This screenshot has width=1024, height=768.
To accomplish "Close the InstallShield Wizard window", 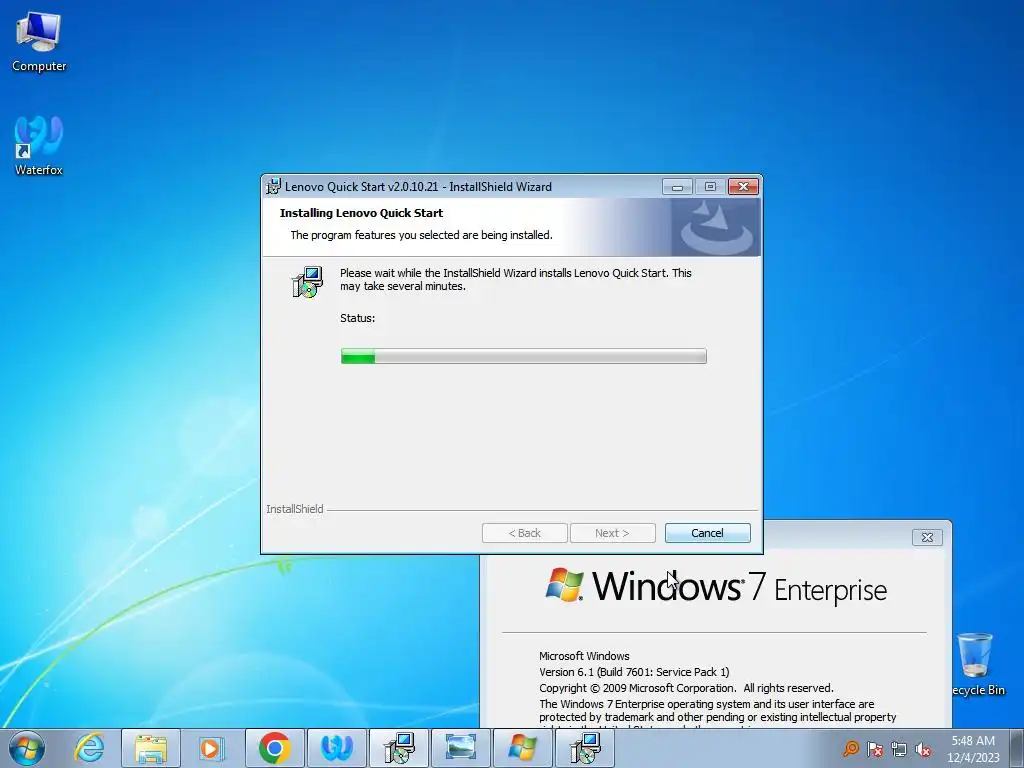I will [743, 187].
